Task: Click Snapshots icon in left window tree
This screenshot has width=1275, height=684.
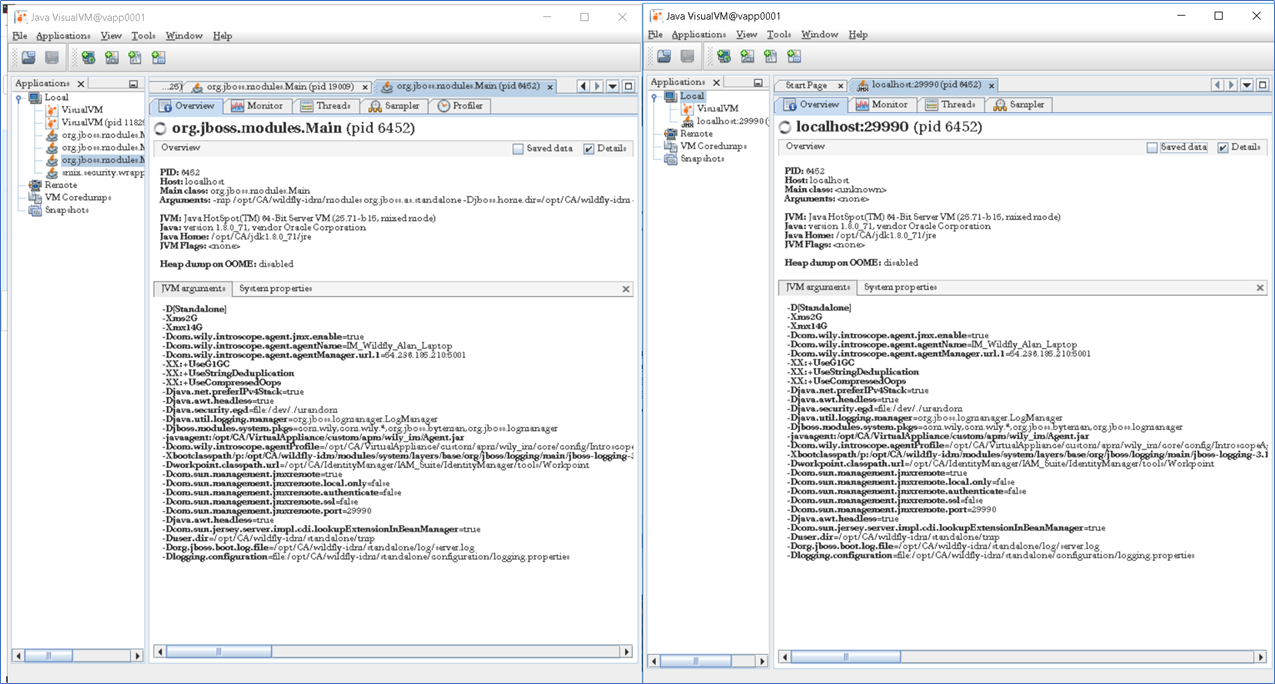Action: point(35,210)
